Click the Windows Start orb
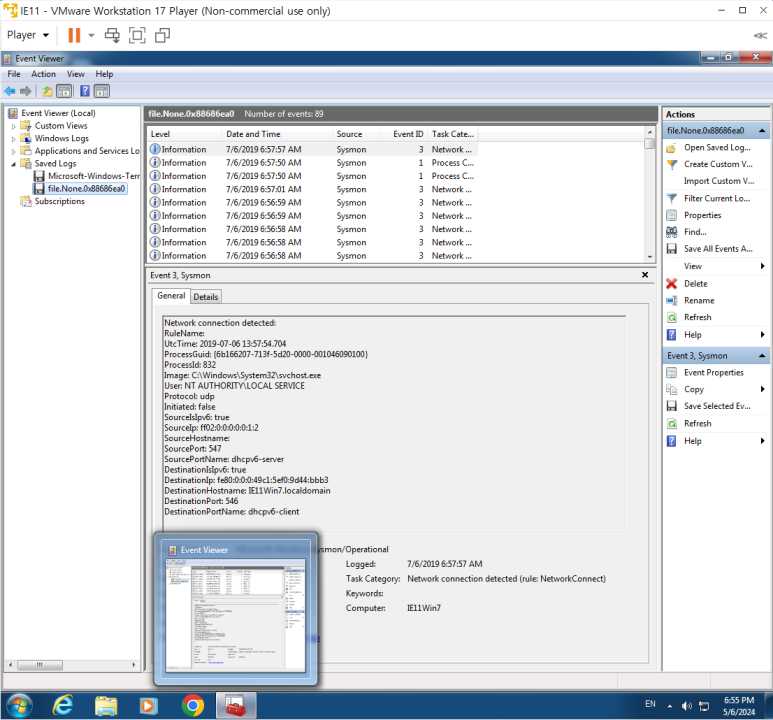Image resolution: width=773 pixels, height=720 pixels. (19, 706)
